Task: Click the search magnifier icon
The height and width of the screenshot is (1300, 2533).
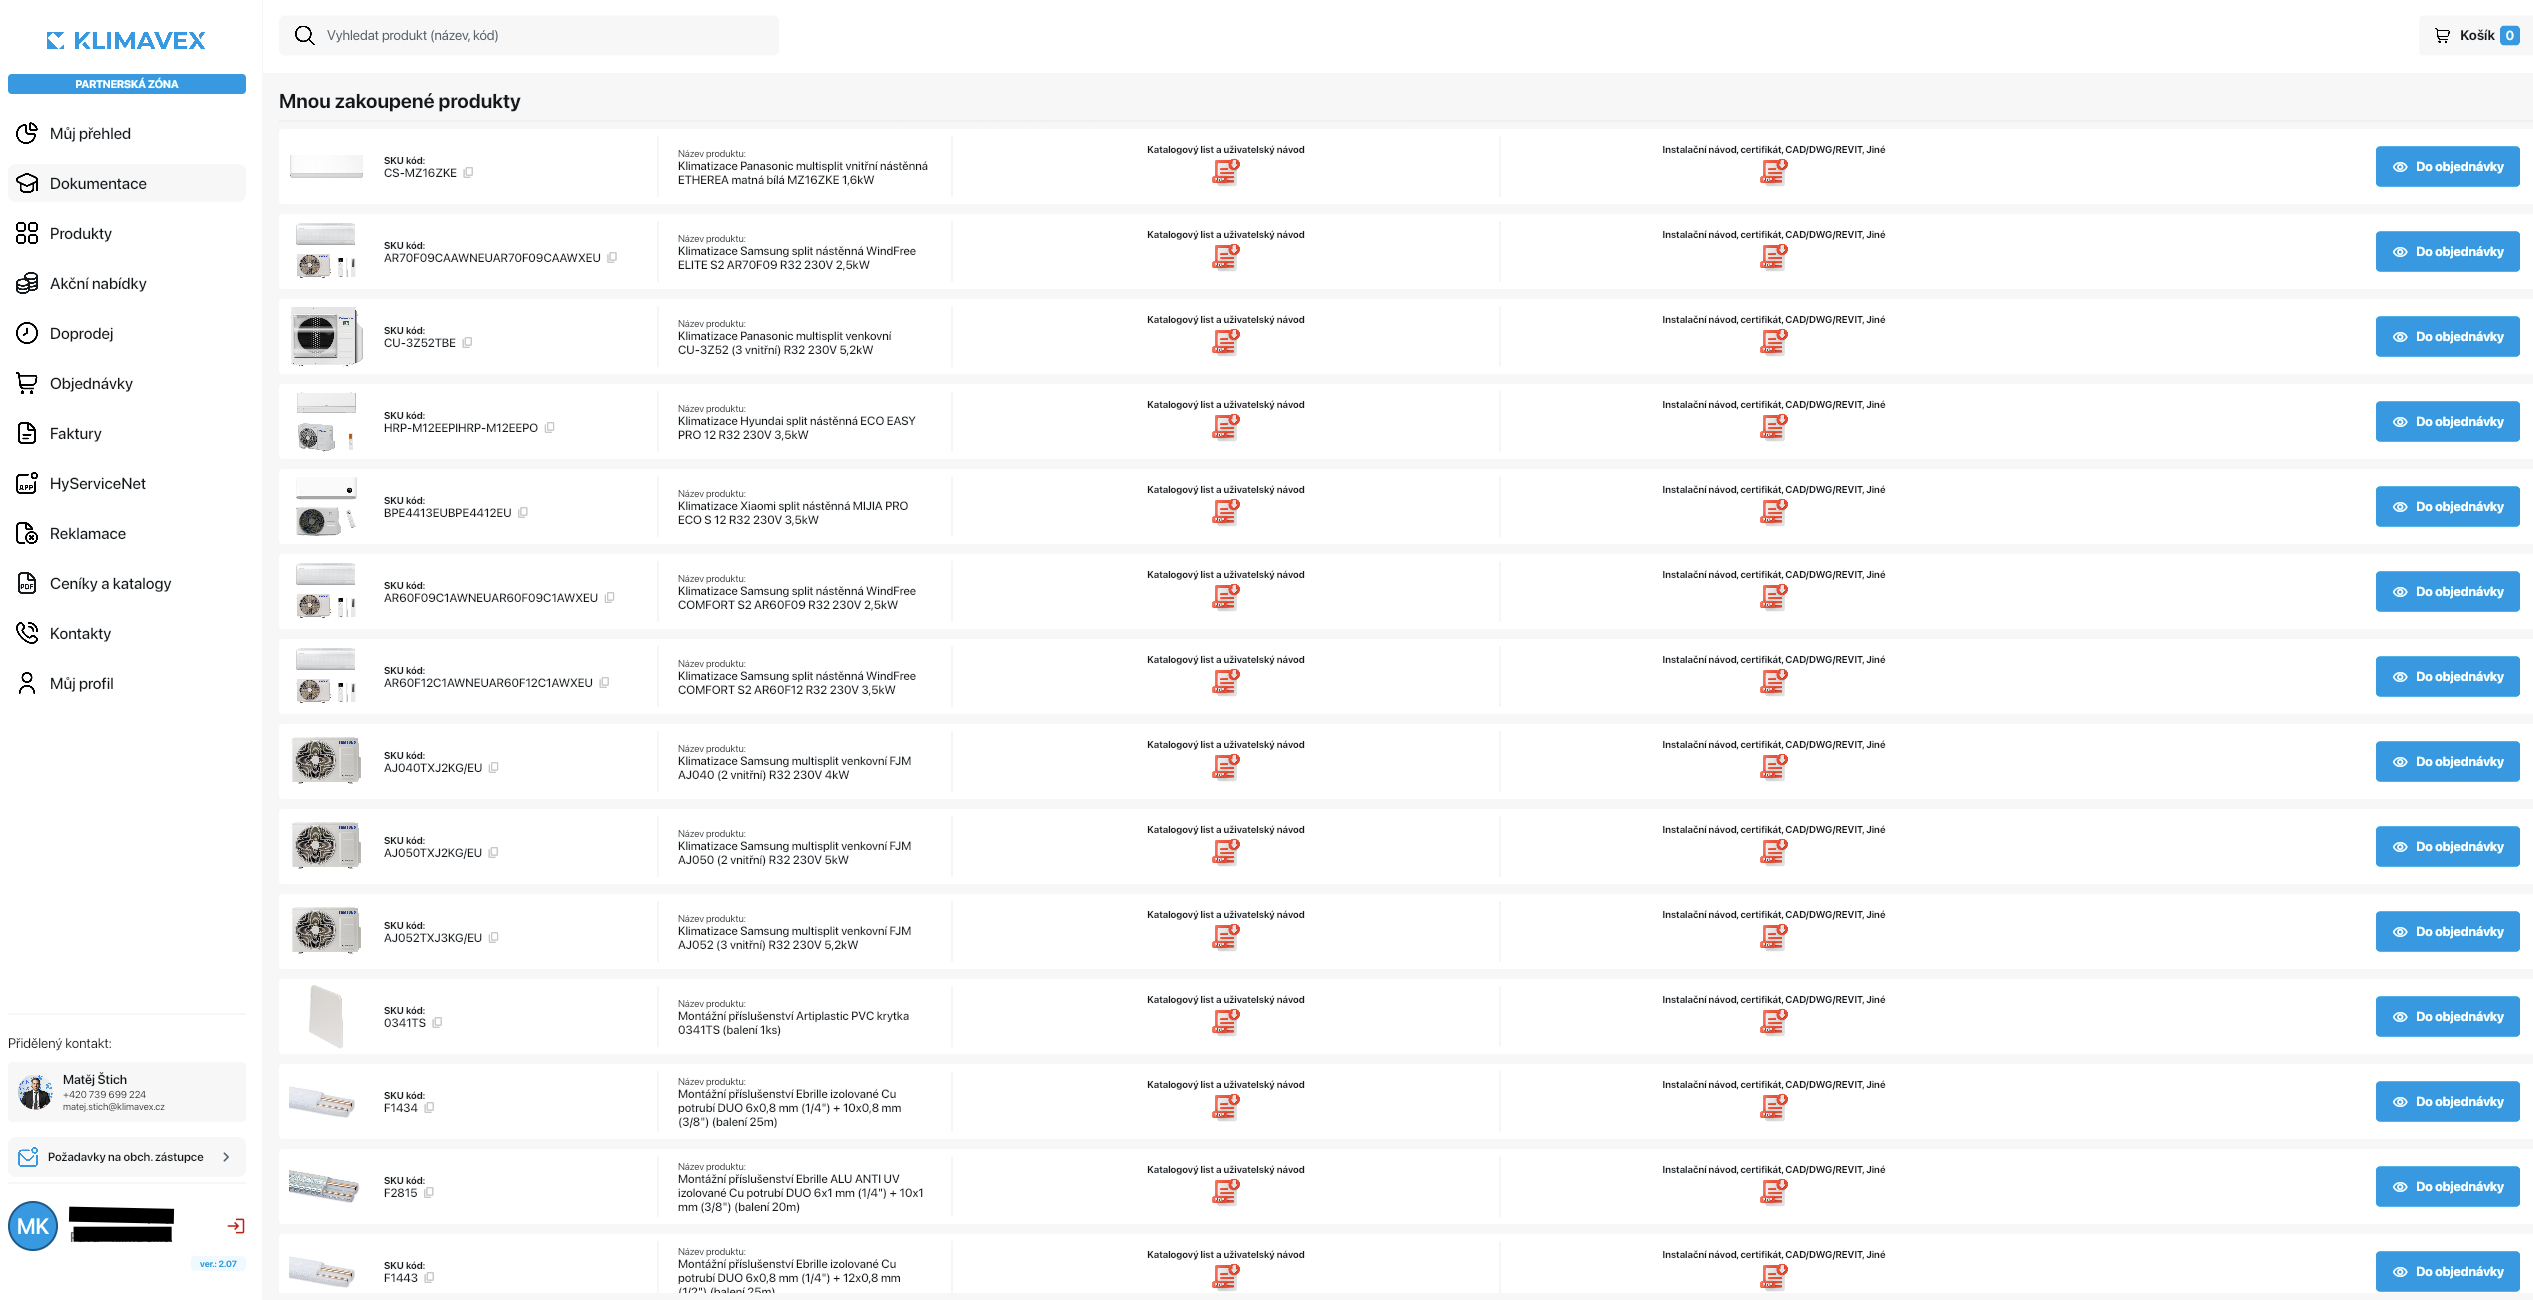Action: 305,36
